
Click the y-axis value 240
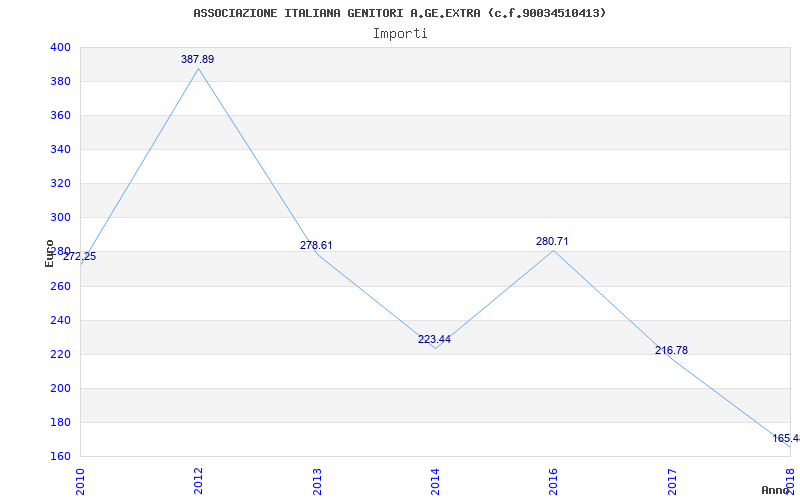(x=60, y=320)
